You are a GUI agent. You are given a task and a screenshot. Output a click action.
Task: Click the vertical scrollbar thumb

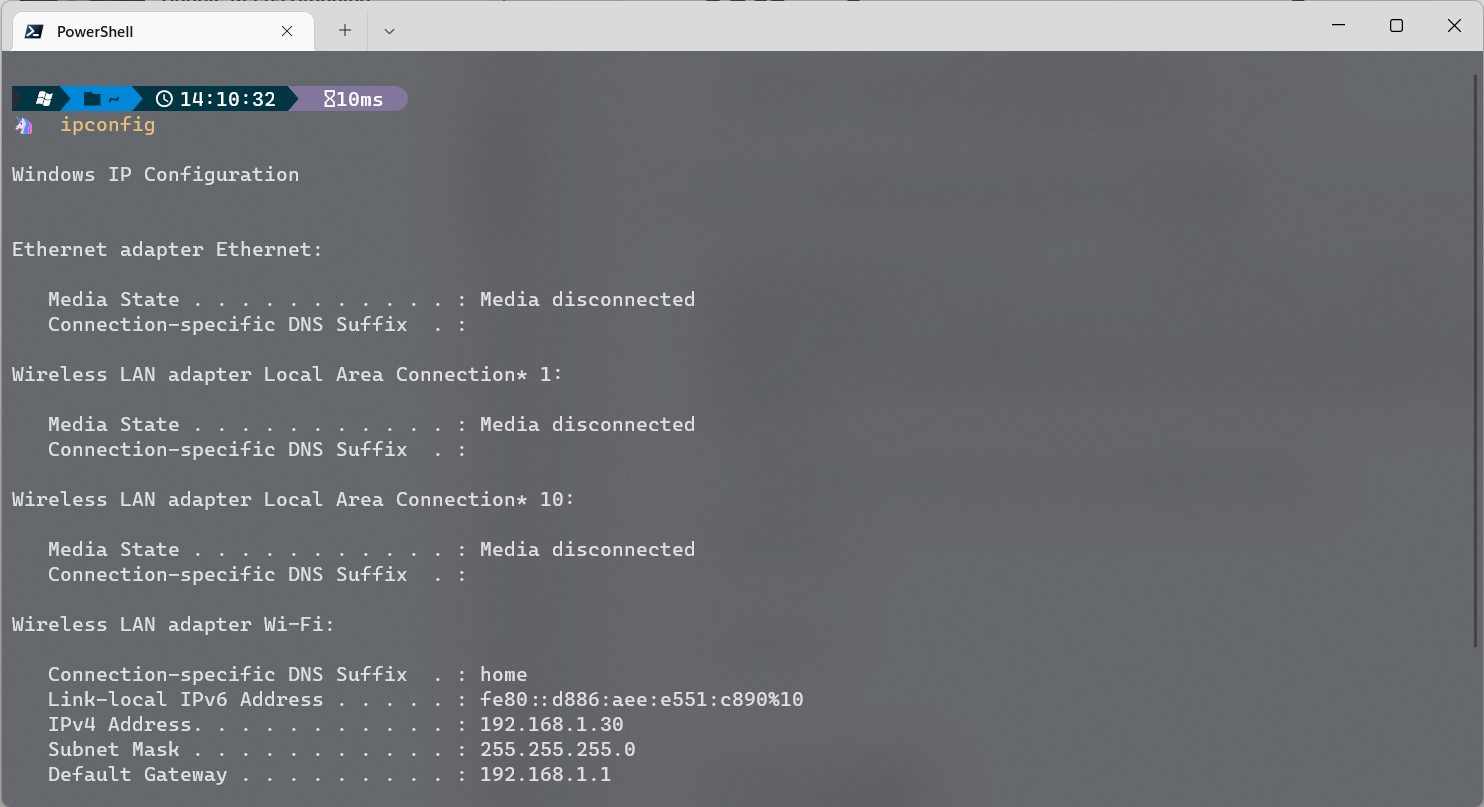(x=1477, y=359)
